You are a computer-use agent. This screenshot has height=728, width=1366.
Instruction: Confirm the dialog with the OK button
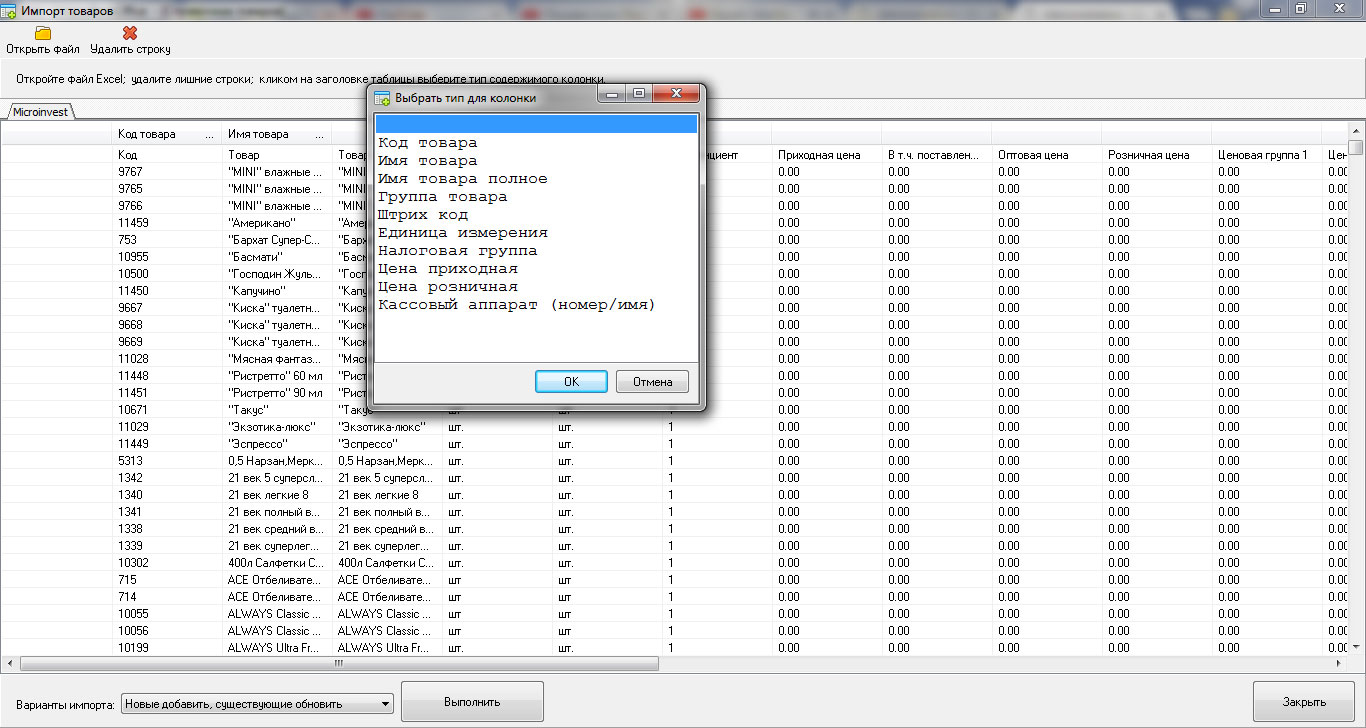pyautogui.click(x=571, y=382)
